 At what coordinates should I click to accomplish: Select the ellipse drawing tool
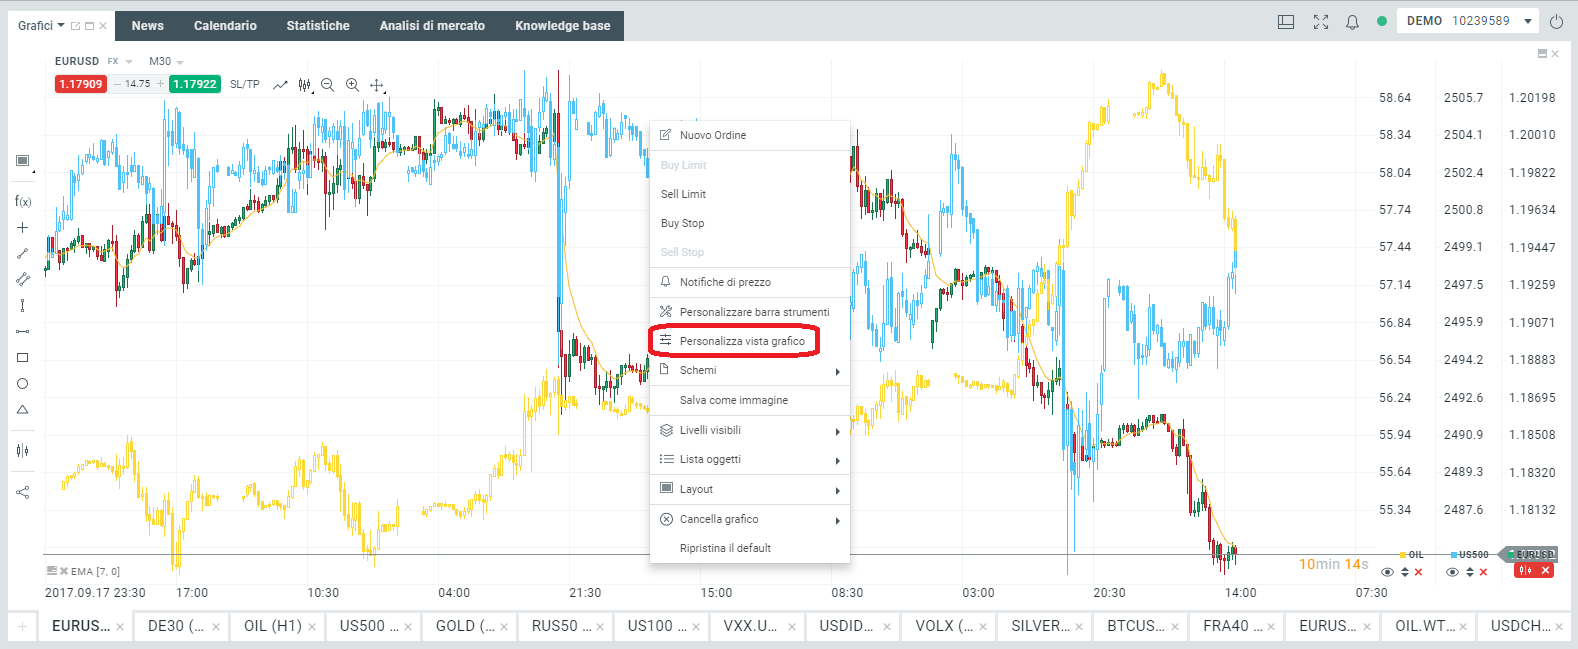pyautogui.click(x=22, y=383)
